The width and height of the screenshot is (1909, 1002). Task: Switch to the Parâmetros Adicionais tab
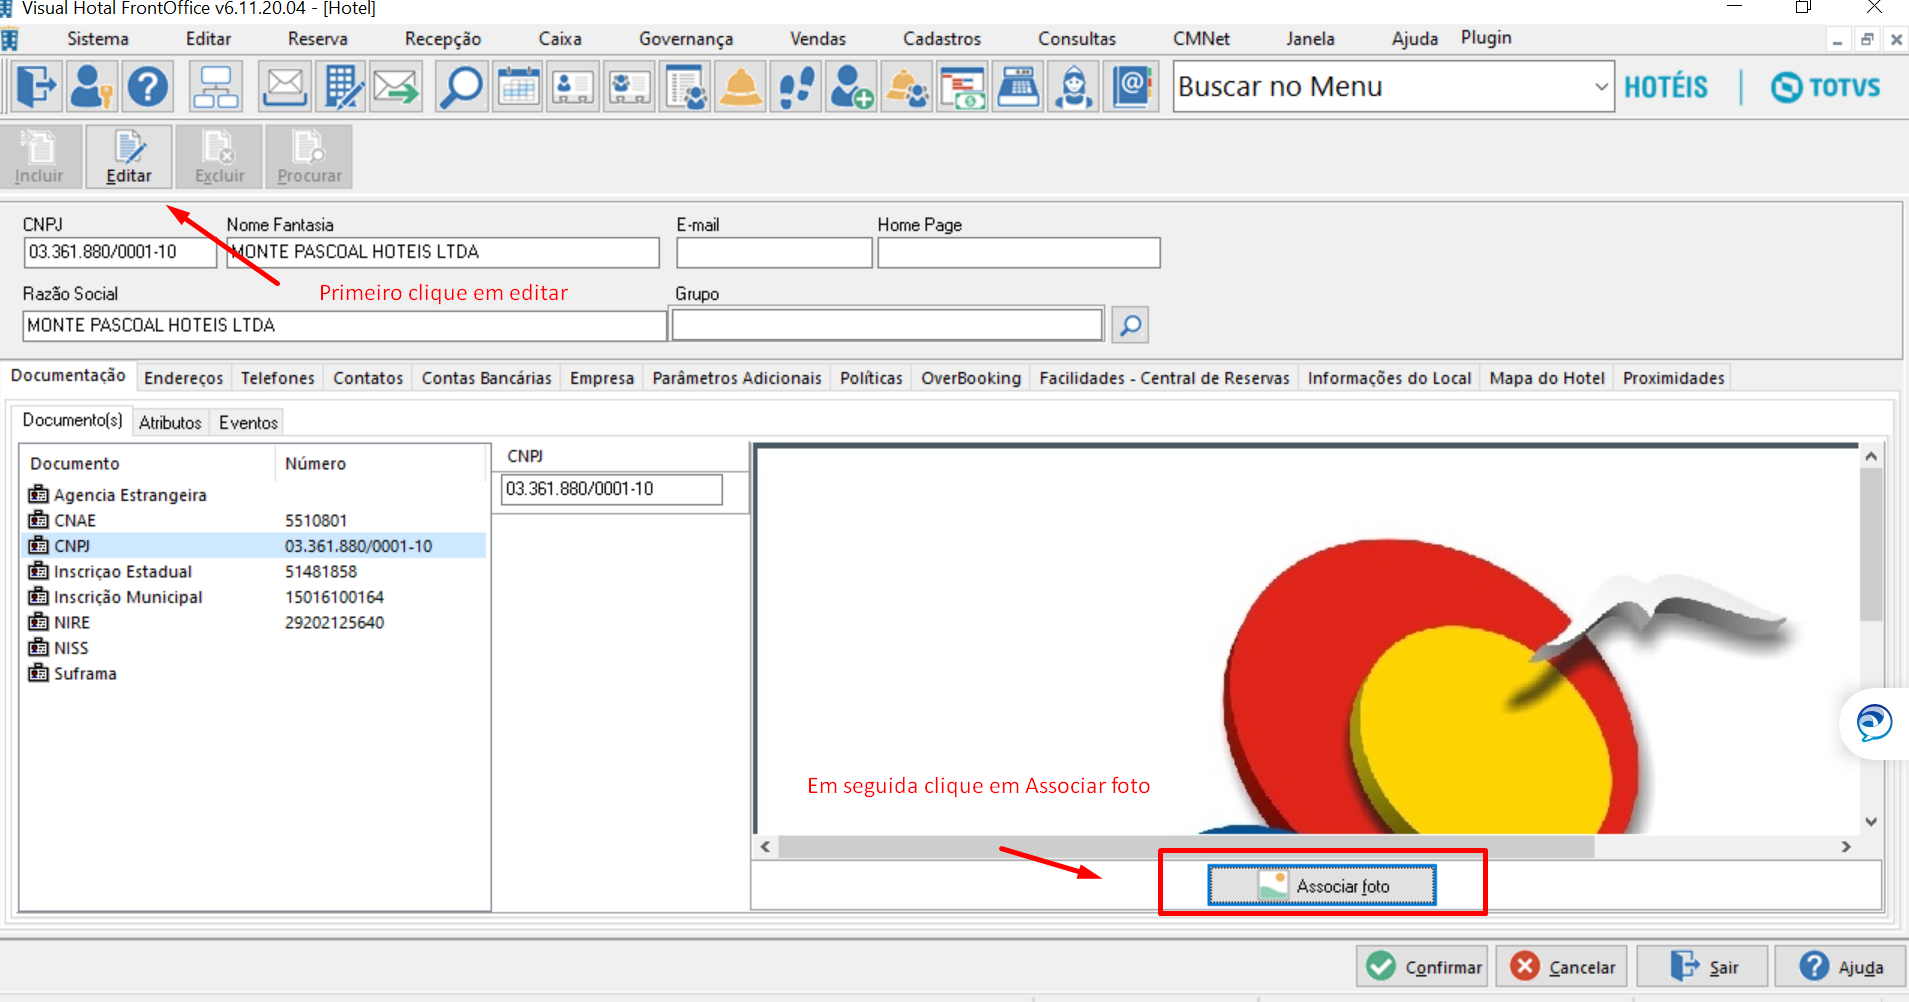click(x=737, y=378)
